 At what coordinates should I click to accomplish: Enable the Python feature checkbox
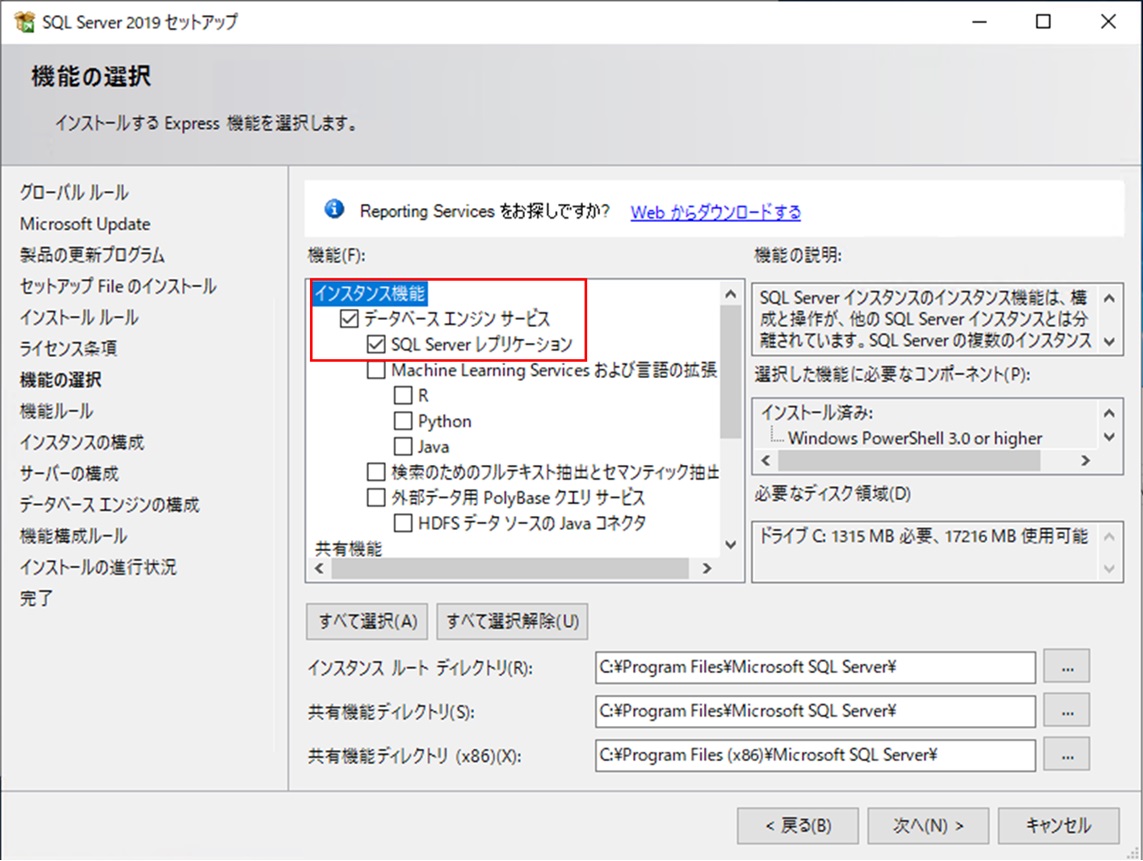coord(403,421)
